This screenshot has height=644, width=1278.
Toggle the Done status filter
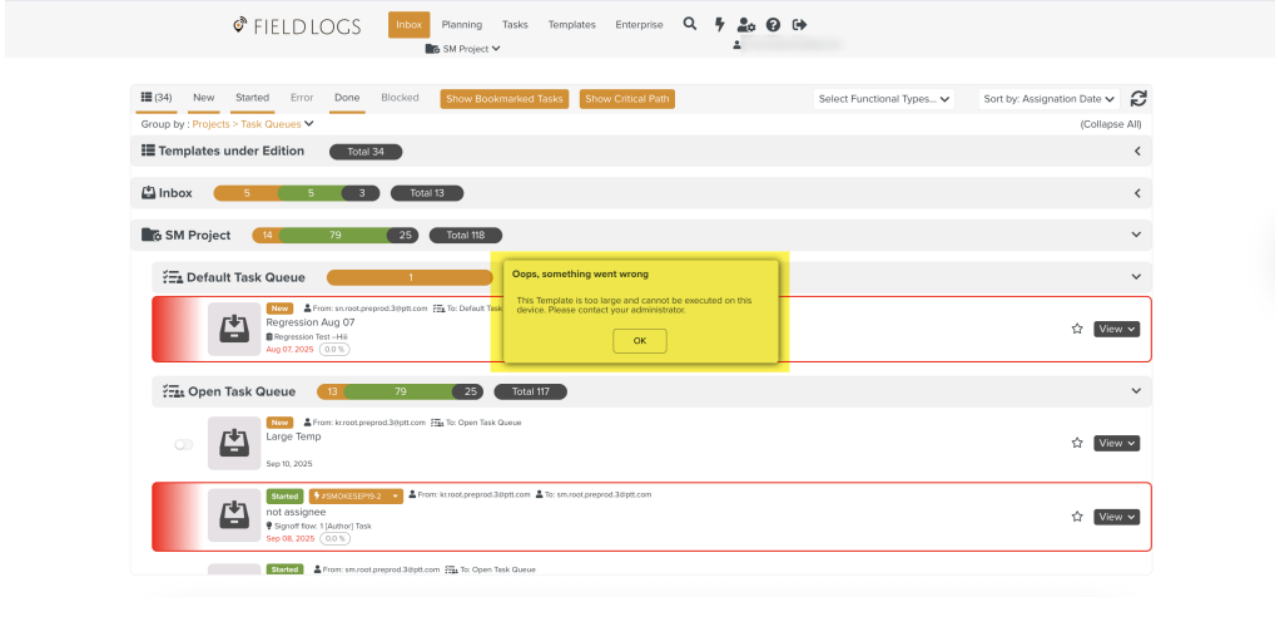click(347, 98)
